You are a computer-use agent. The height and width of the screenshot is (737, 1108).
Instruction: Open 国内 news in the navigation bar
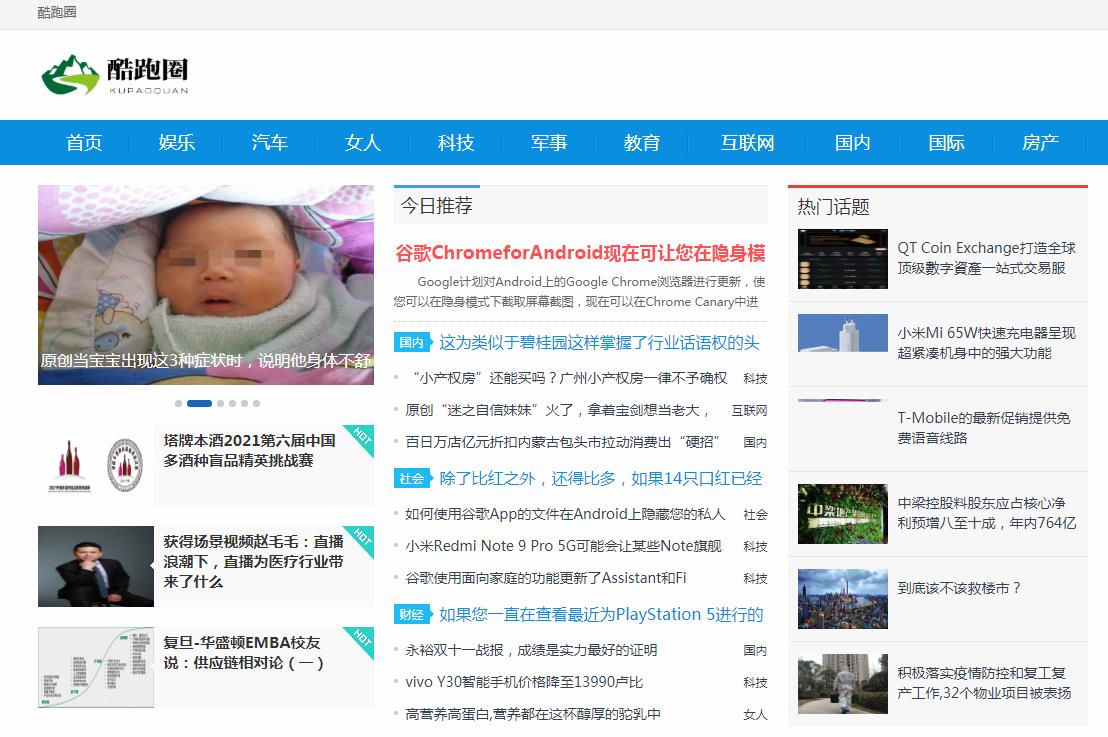pyautogui.click(x=853, y=143)
